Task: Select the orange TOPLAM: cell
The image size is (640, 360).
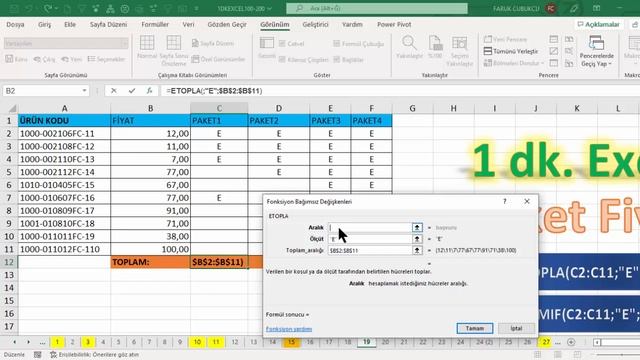Action: 151,262
